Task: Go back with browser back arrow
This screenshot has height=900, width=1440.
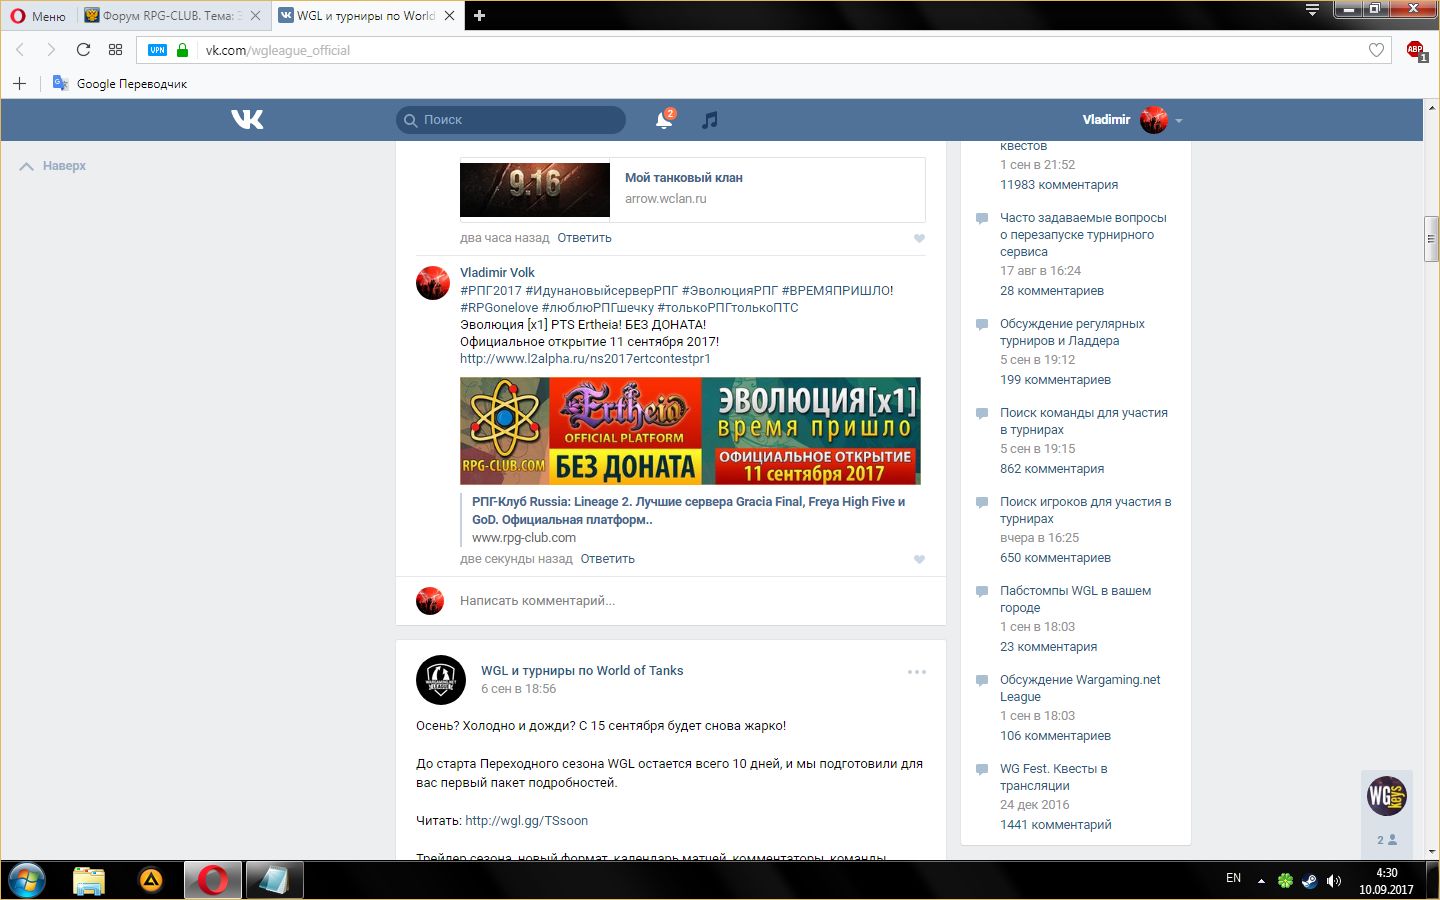Action: pyautogui.click(x=20, y=50)
